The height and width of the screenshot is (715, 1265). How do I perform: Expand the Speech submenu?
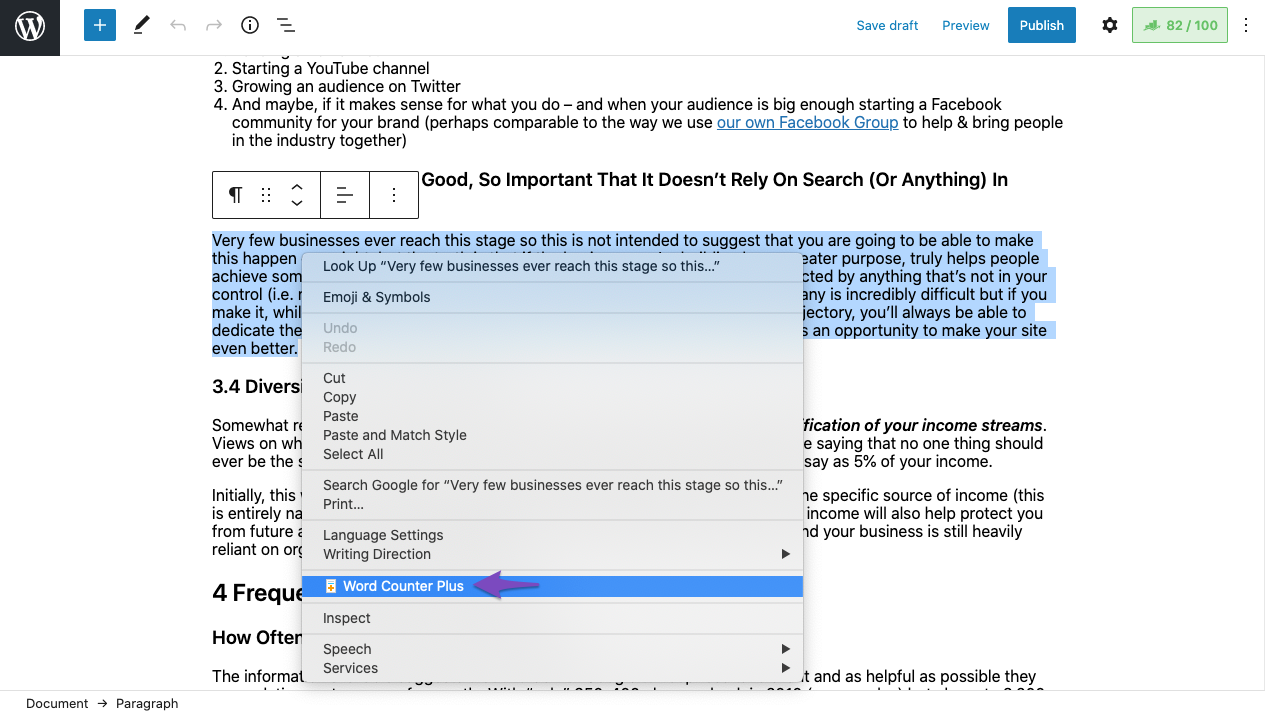(552, 649)
